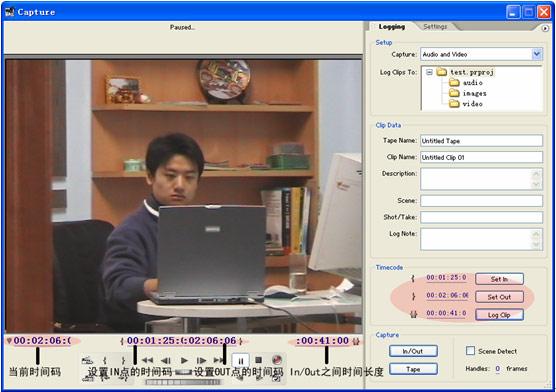Image resolution: width=556 pixels, height=392 pixels.
Task: Stop the tape with the Stop button
Action: [258, 360]
